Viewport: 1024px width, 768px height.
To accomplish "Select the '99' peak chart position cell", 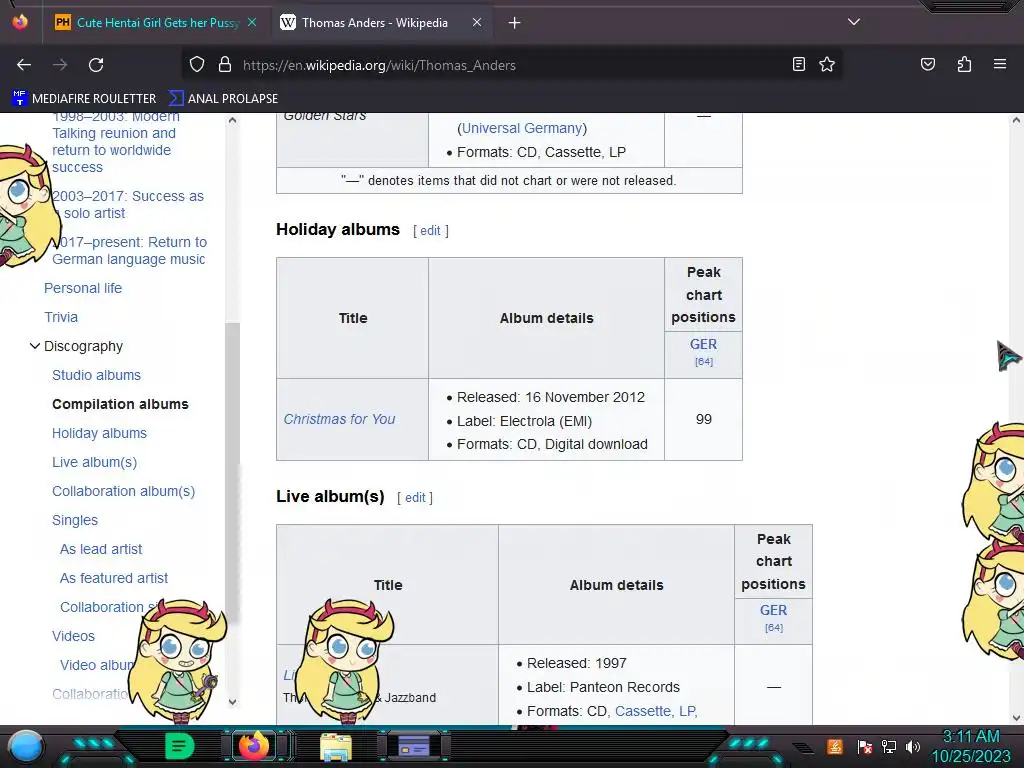I will click(703, 419).
